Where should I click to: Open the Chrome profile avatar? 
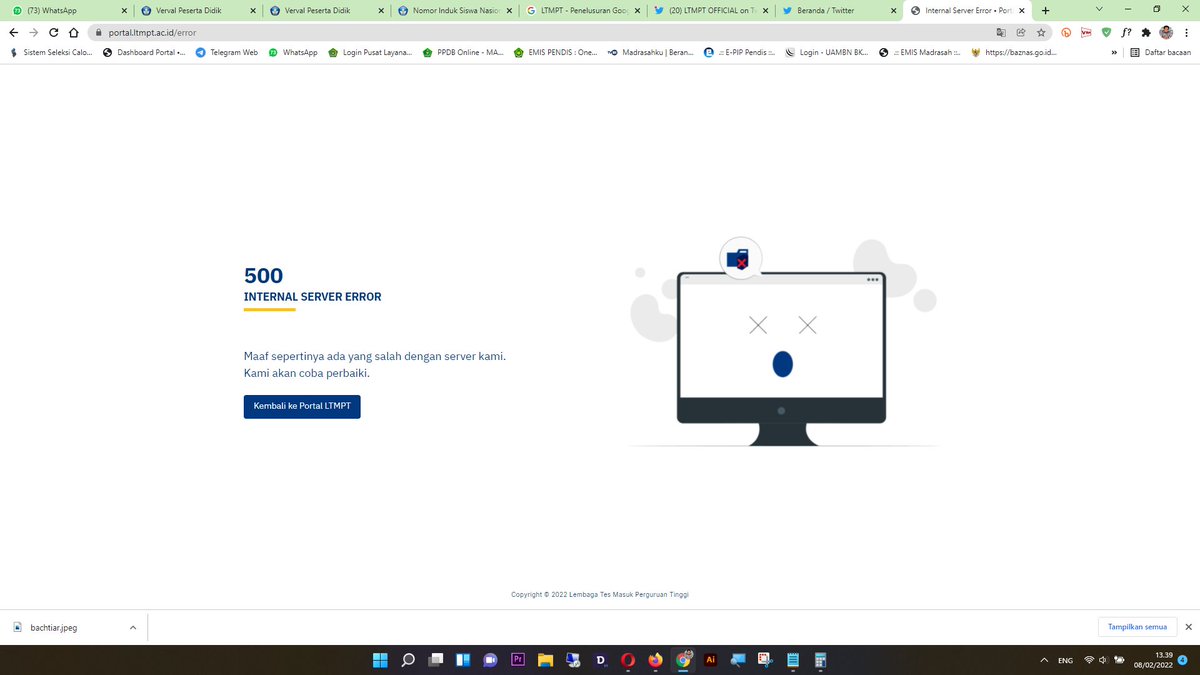click(x=1166, y=32)
